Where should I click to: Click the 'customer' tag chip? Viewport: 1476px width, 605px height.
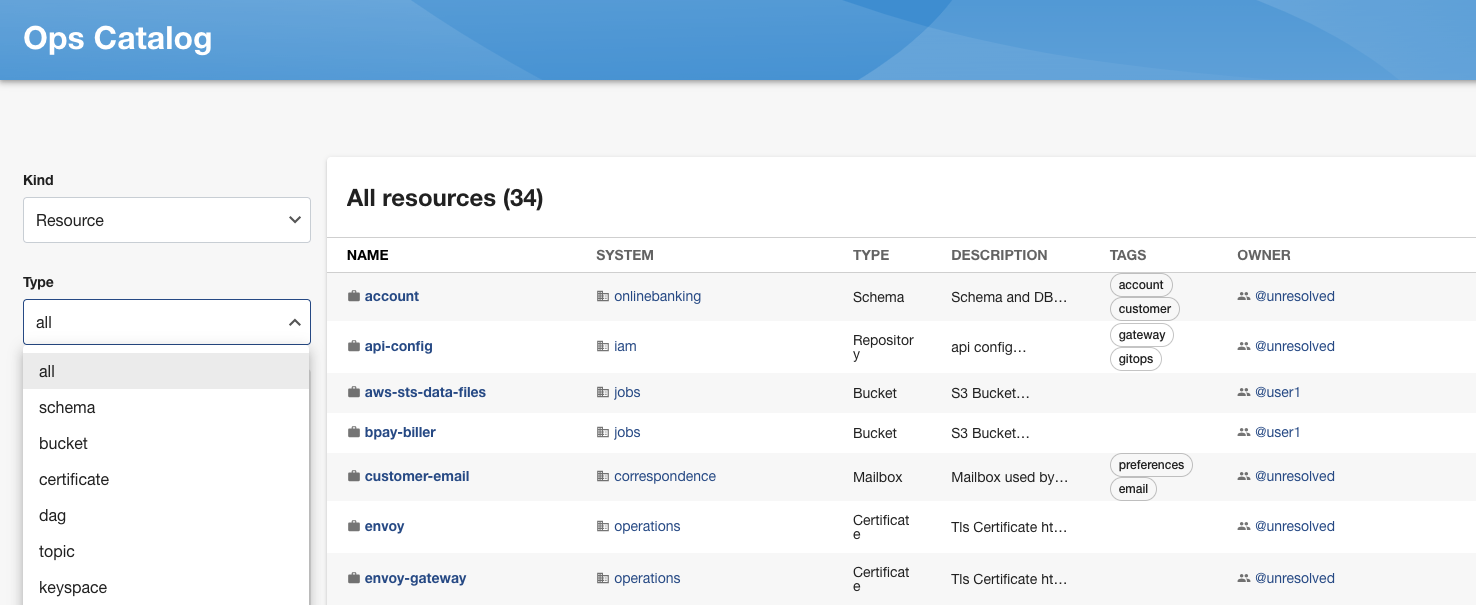[1145, 309]
